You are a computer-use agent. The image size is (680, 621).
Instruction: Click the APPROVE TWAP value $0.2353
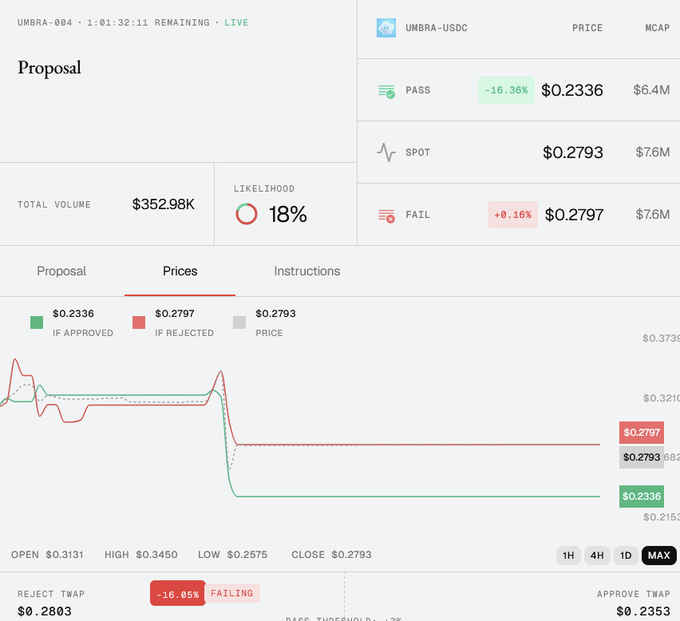coord(643,611)
